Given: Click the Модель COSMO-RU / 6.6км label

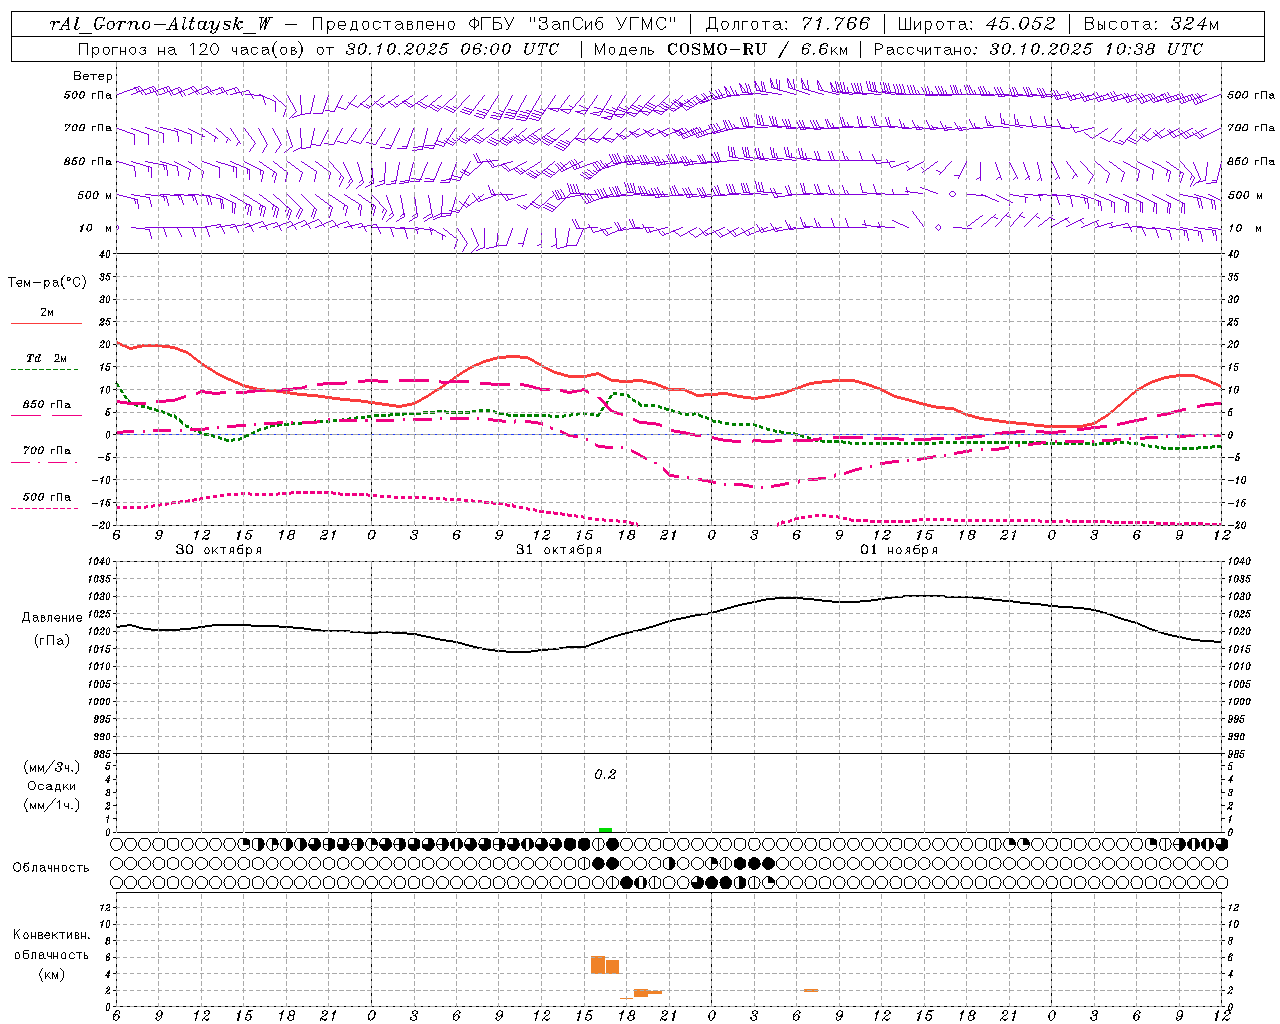Looking at the screenshot, I should [720, 49].
